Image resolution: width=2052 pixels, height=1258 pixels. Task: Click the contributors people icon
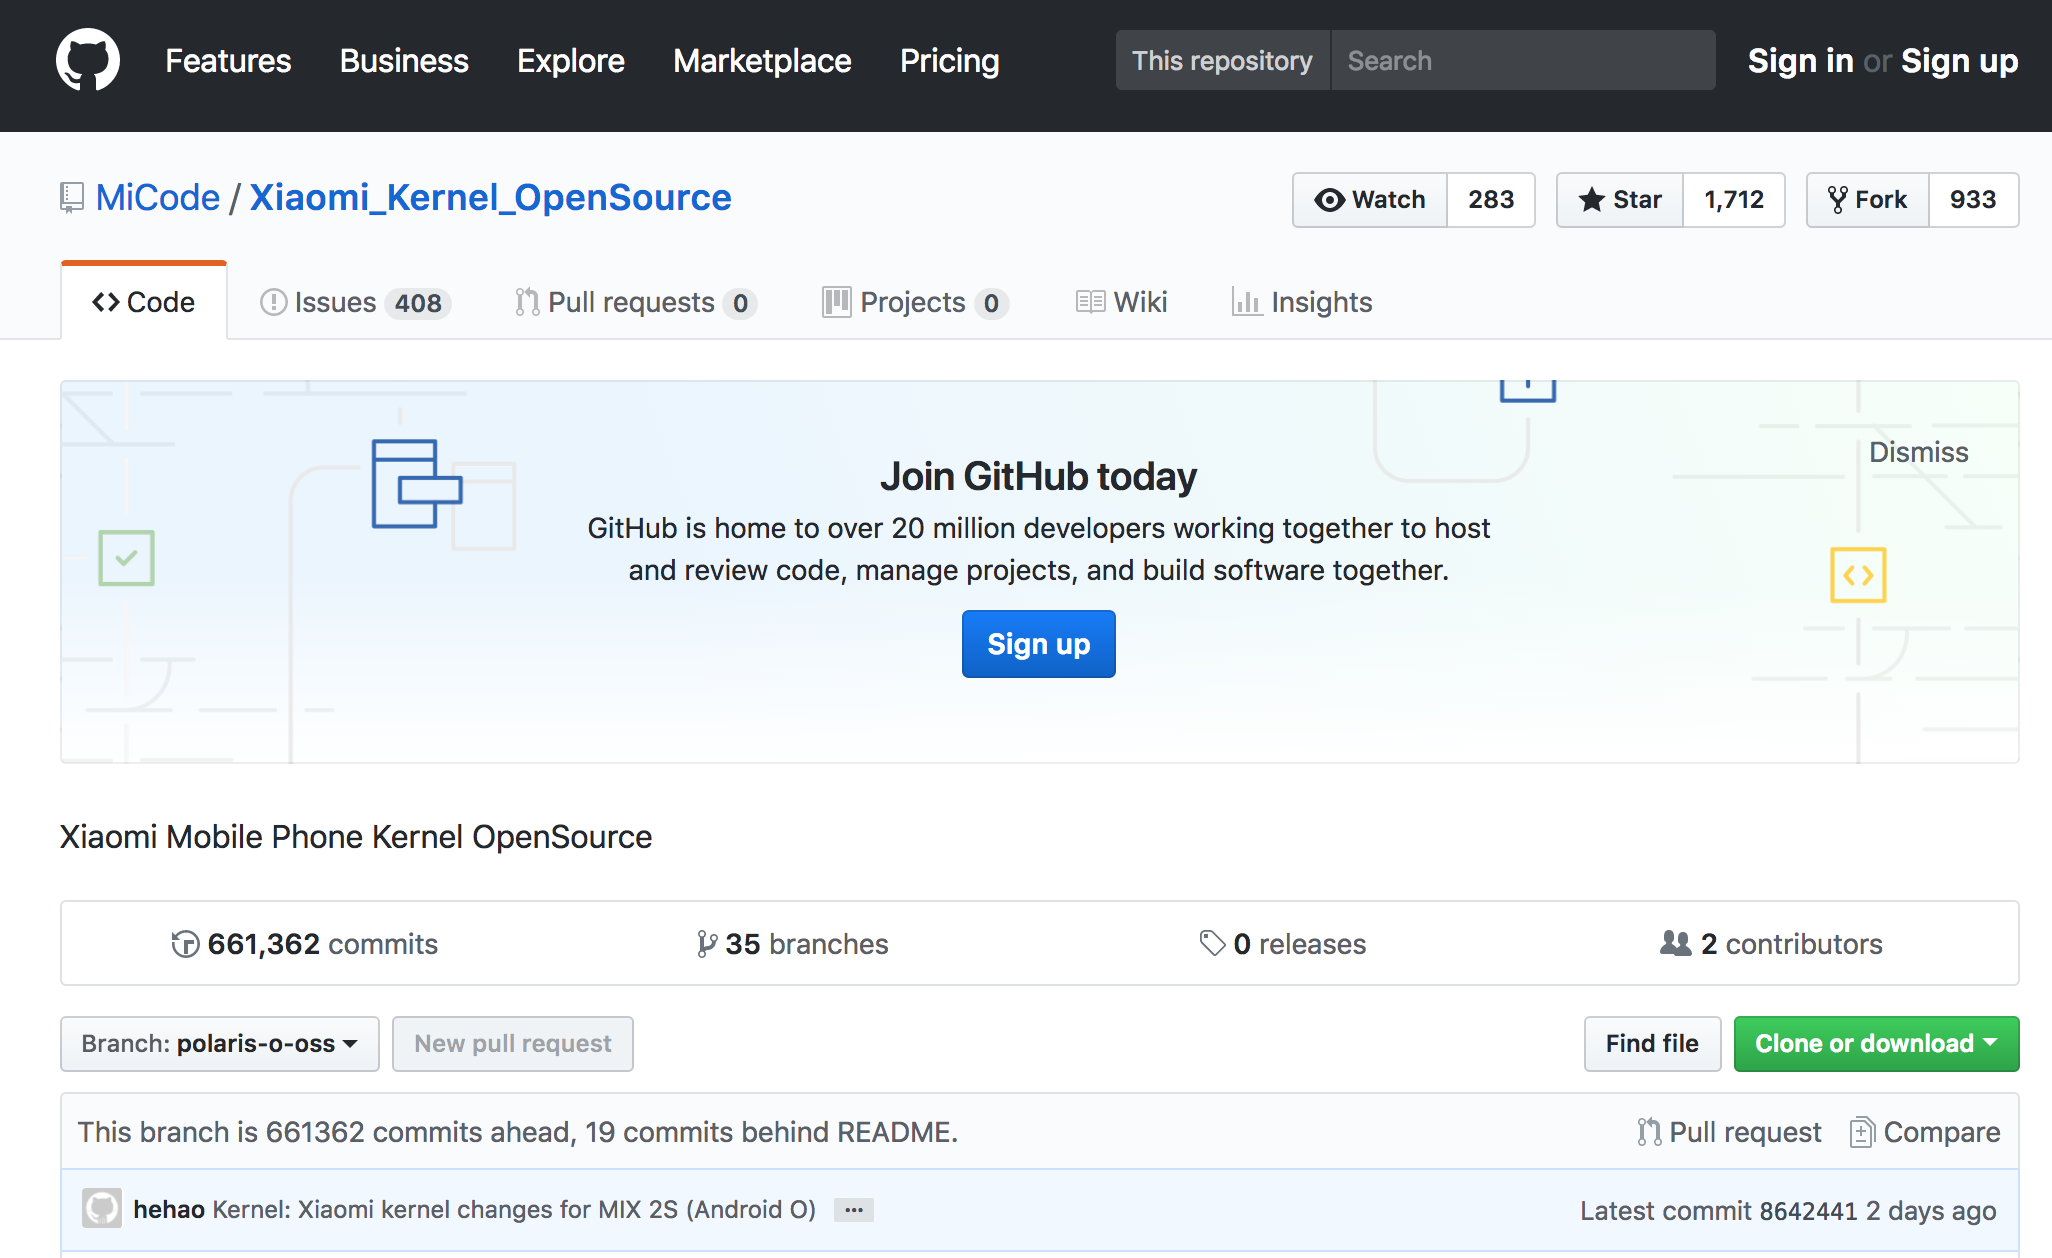[x=1675, y=943]
